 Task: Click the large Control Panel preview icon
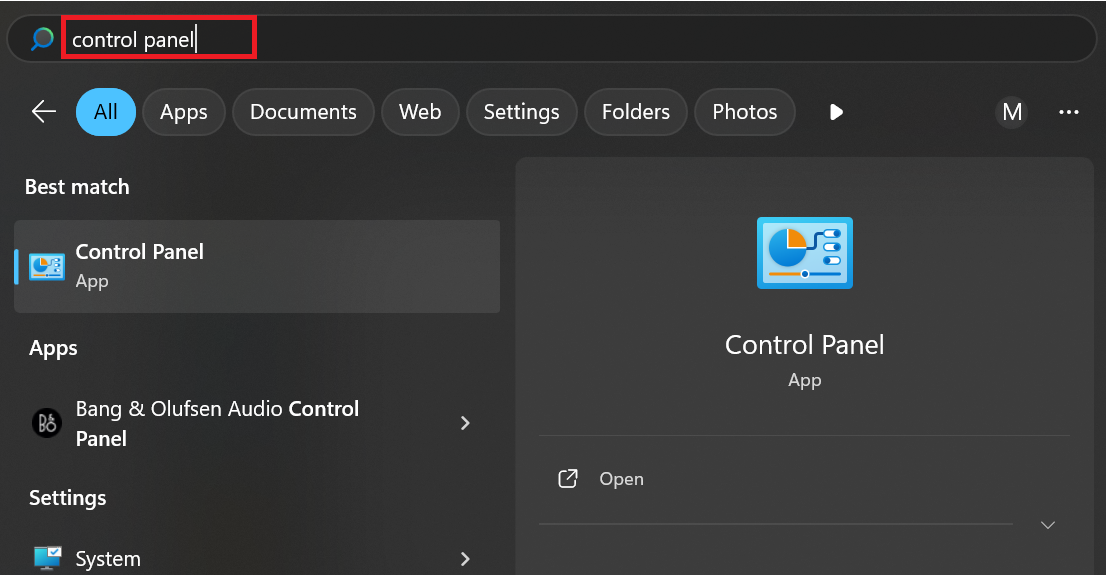(804, 253)
